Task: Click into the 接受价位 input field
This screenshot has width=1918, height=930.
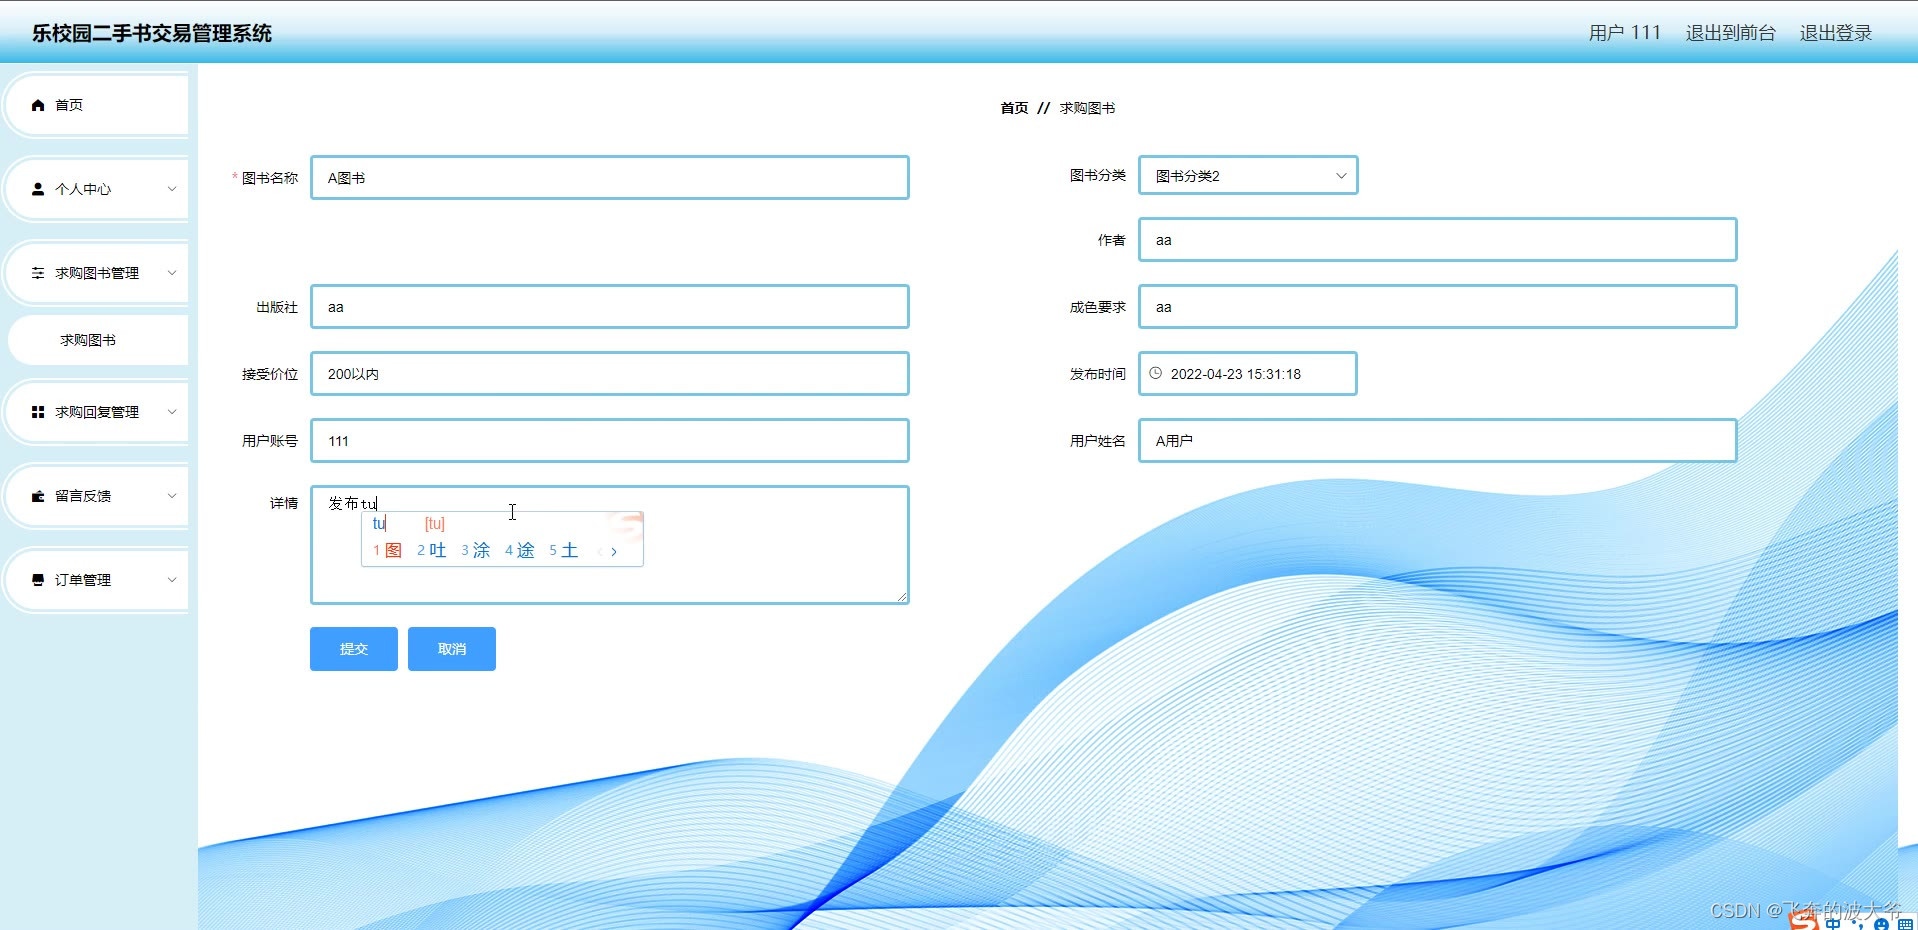Action: coord(610,374)
